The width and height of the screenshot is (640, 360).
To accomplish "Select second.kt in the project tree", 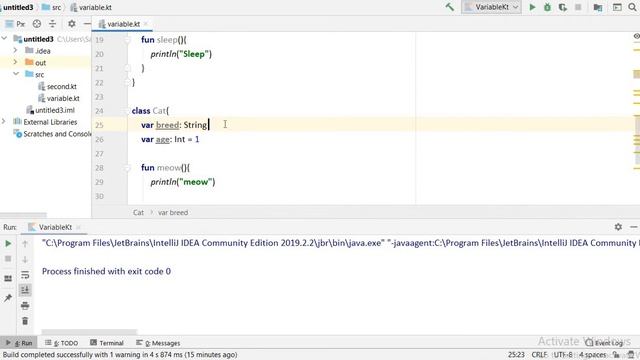I will 58,86.
